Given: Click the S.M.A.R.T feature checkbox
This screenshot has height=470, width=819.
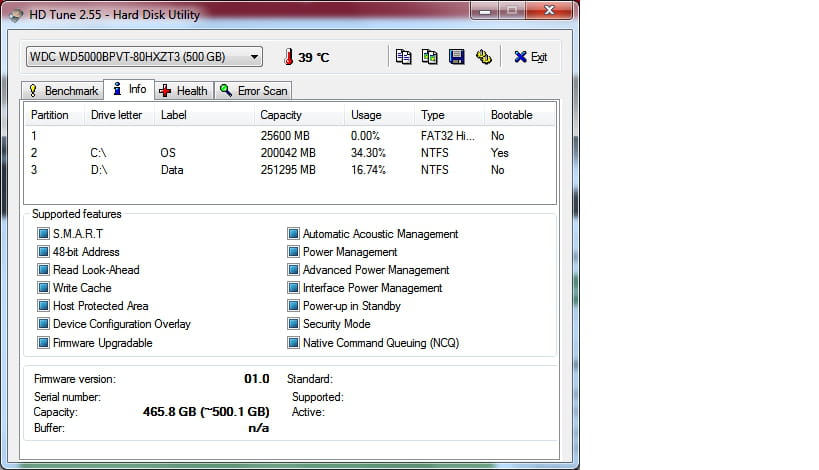Looking at the screenshot, I should tap(43, 233).
